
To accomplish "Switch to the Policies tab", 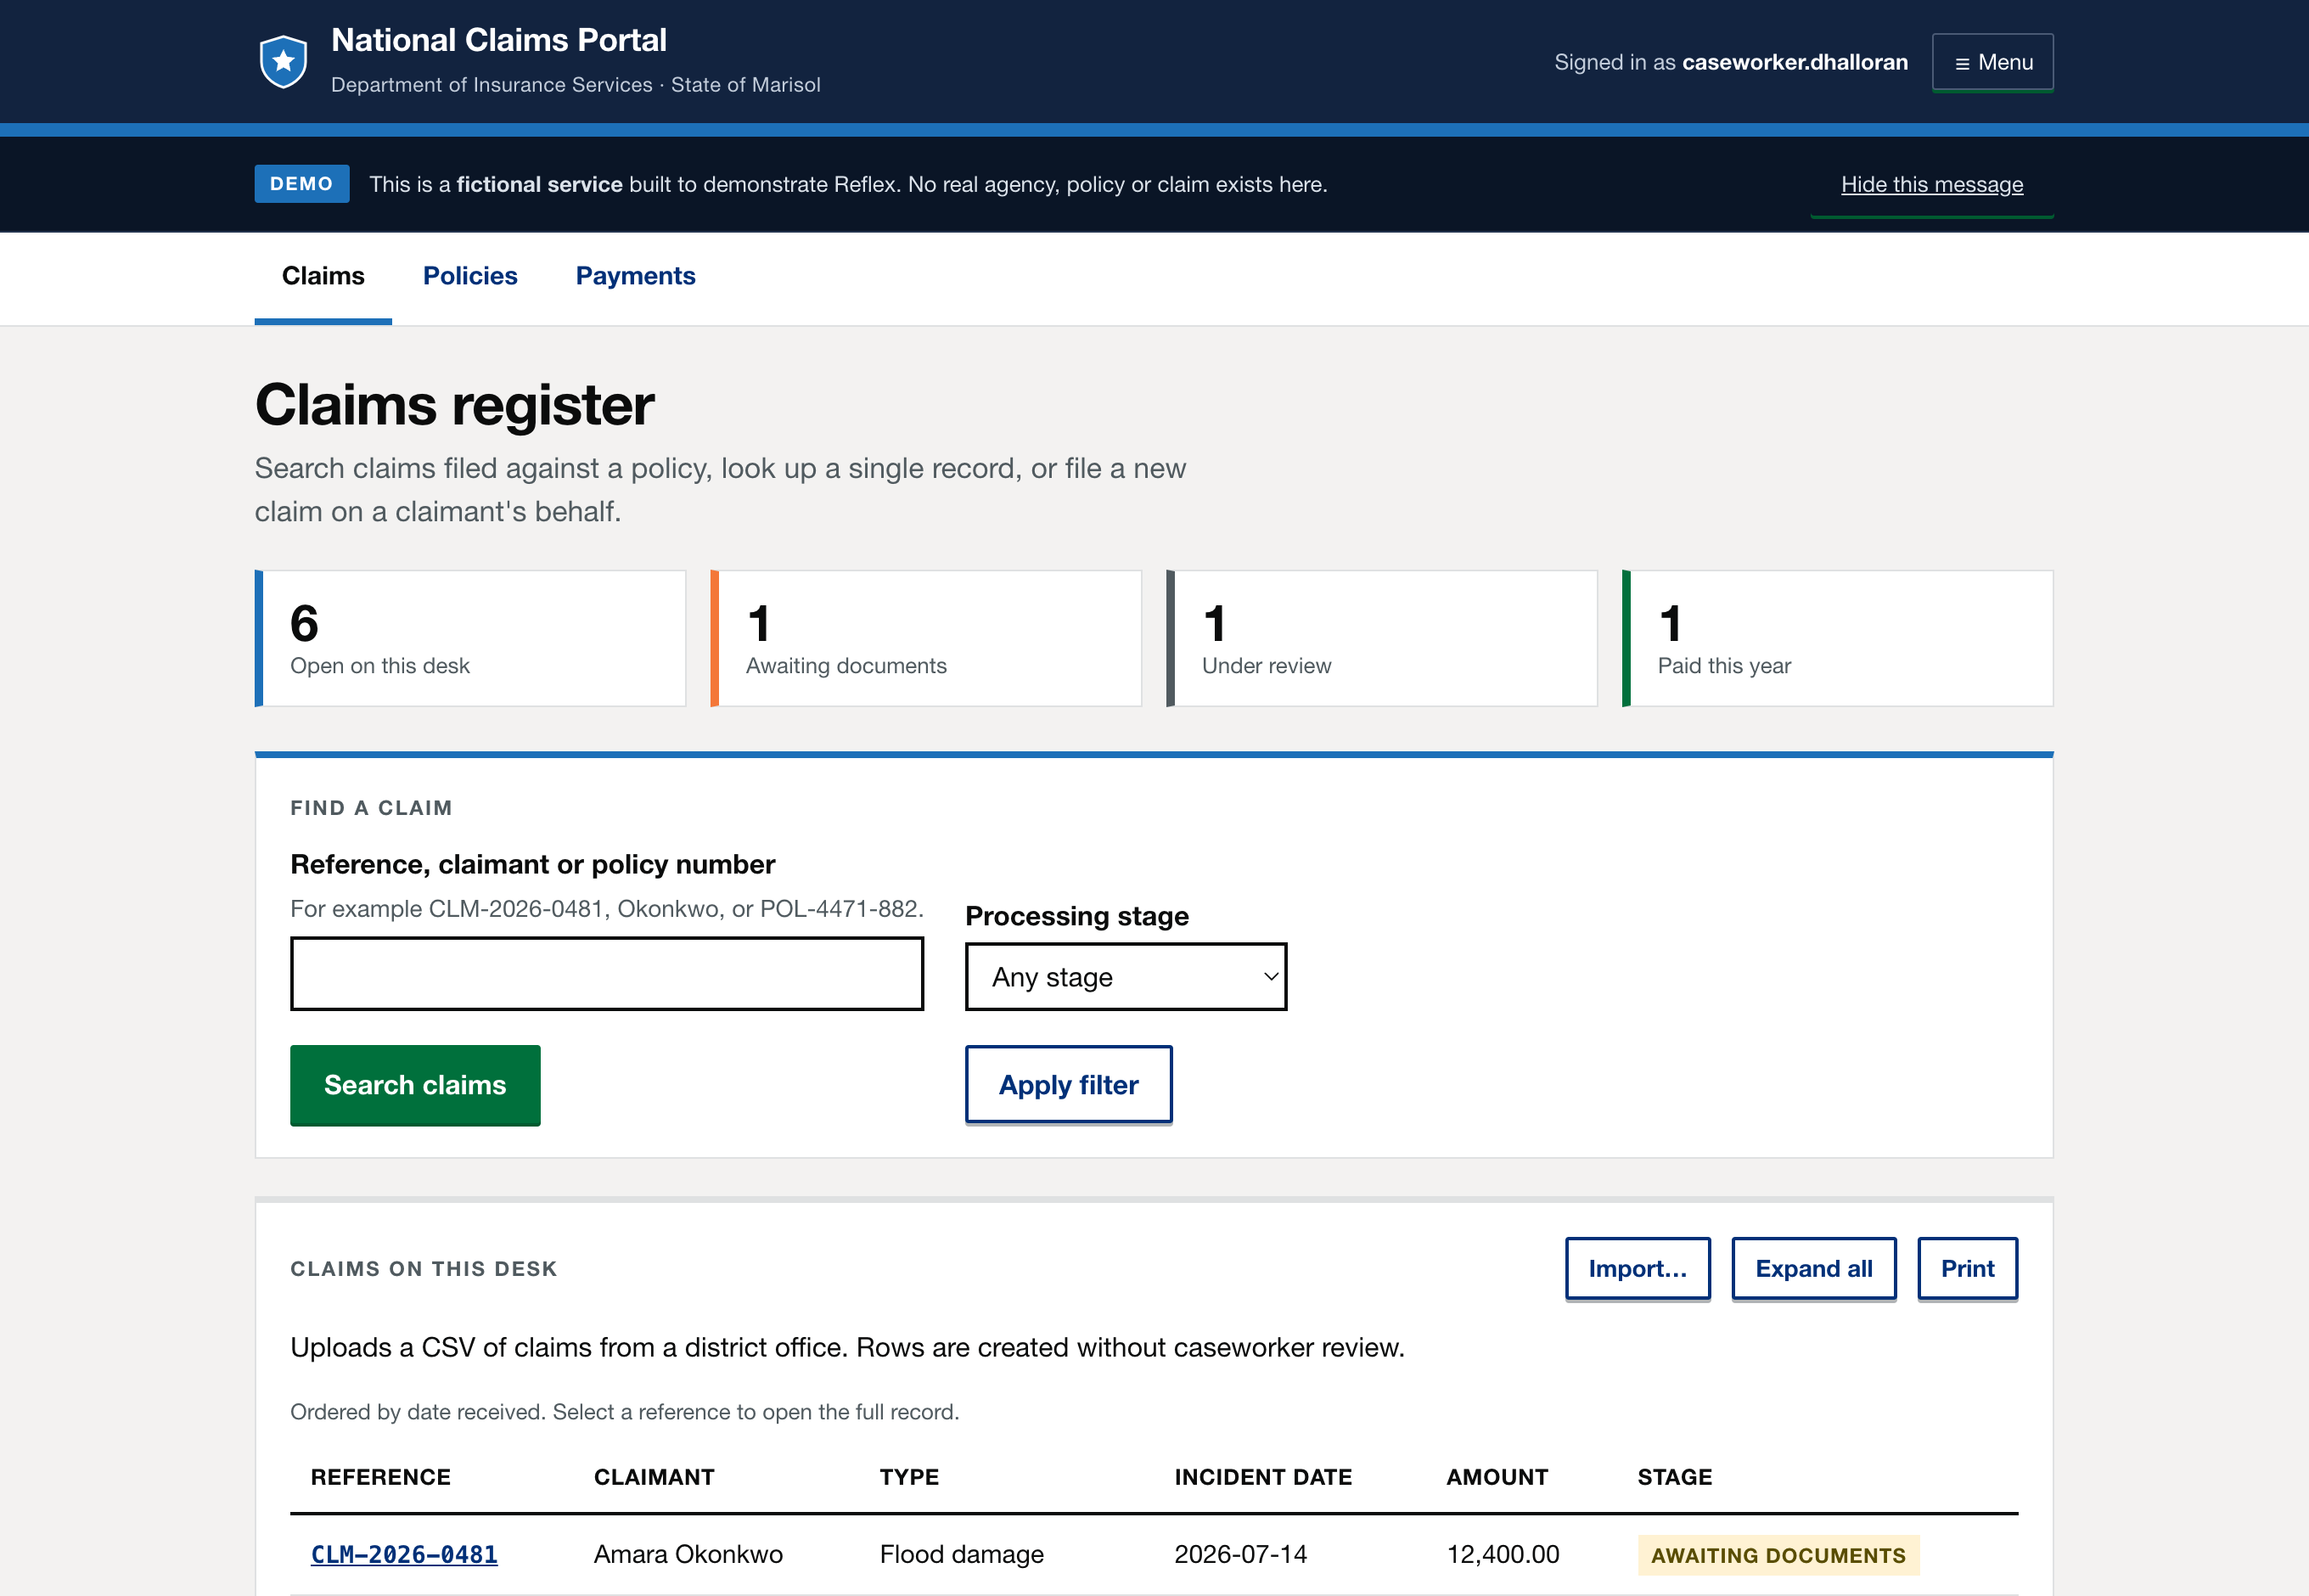I will [470, 276].
